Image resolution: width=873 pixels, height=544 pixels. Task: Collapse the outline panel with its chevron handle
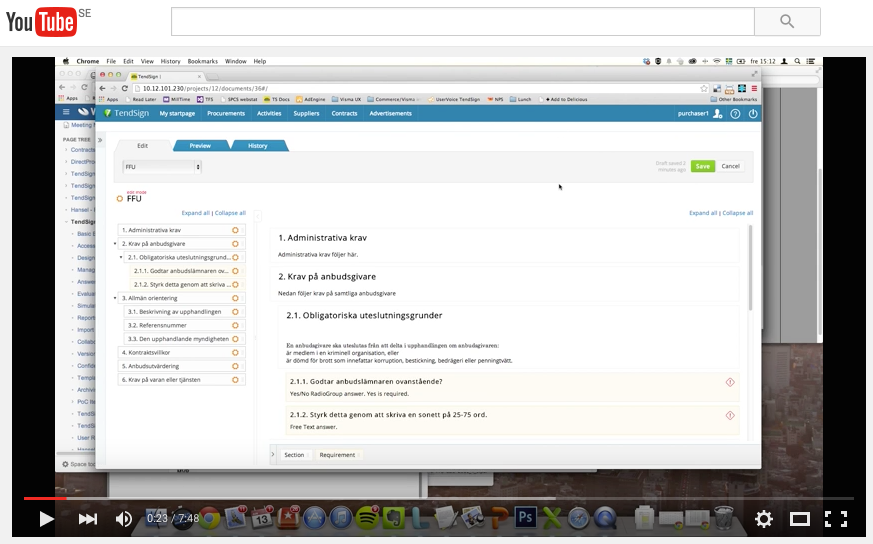coord(258,216)
